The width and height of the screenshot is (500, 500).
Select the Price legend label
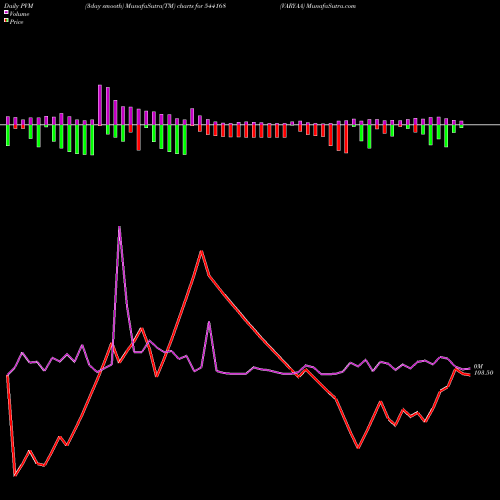[16, 22]
